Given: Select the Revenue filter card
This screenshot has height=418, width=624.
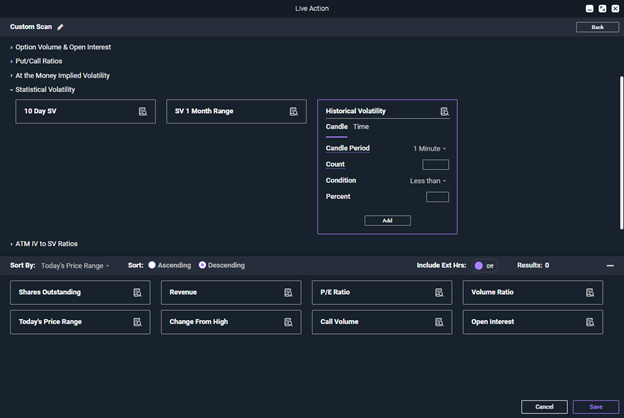Looking at the screenshot, I should pyautogui.click(x=231, y=293).
